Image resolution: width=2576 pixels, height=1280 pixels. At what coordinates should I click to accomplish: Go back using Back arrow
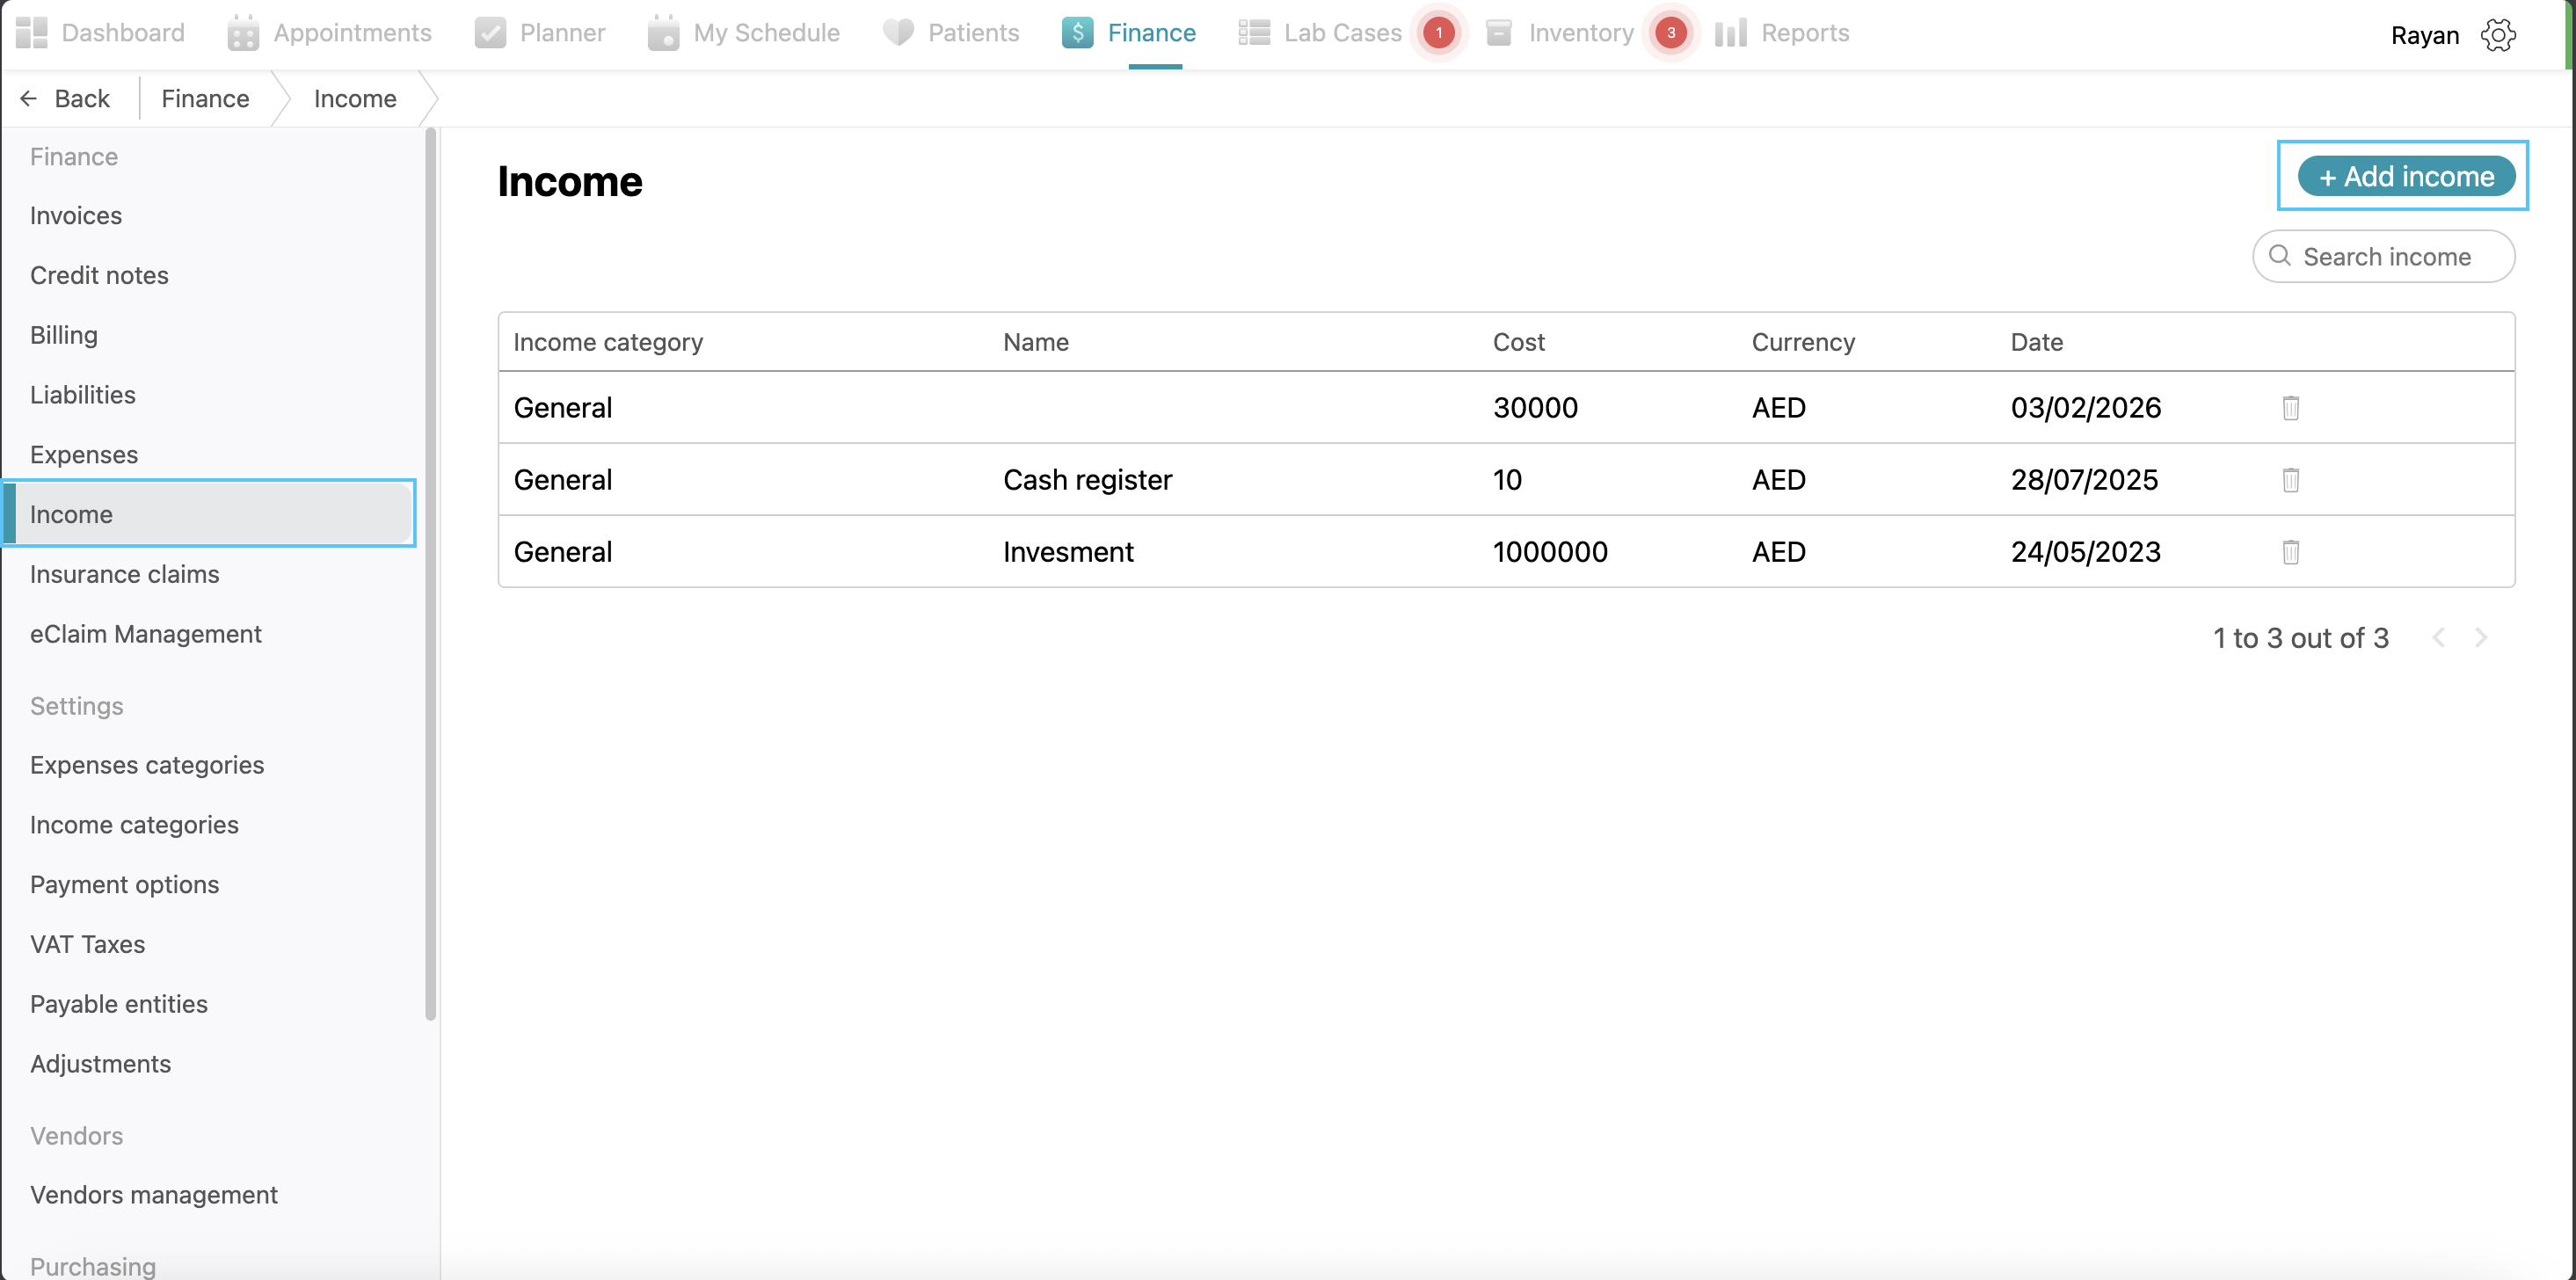pos(64,99)
